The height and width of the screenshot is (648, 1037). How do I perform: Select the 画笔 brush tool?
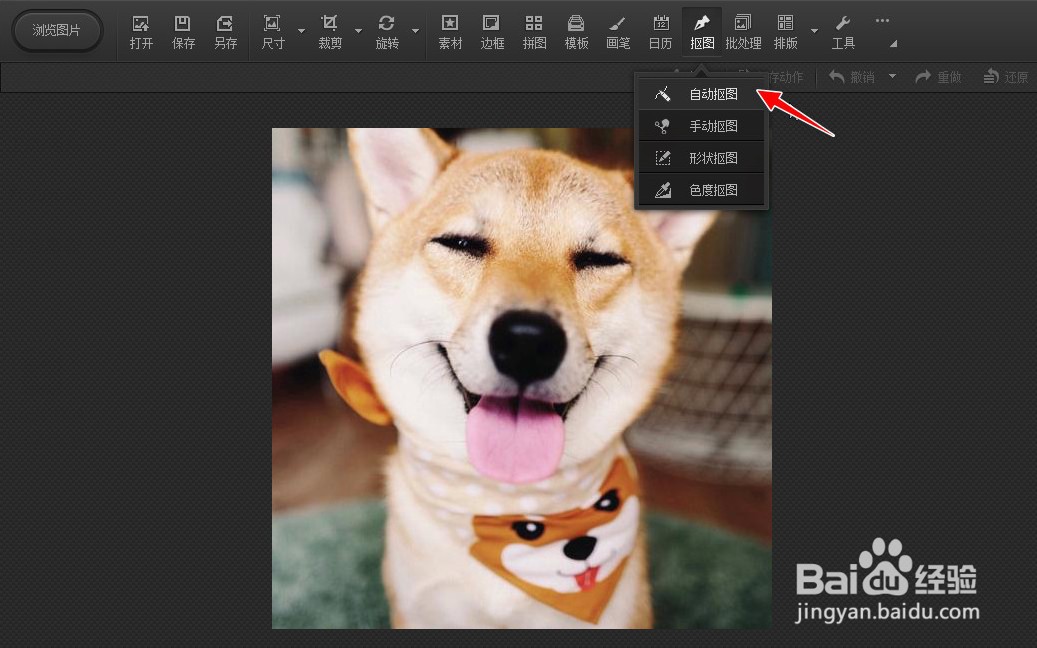pyautogui.click(x=618, y=32)
